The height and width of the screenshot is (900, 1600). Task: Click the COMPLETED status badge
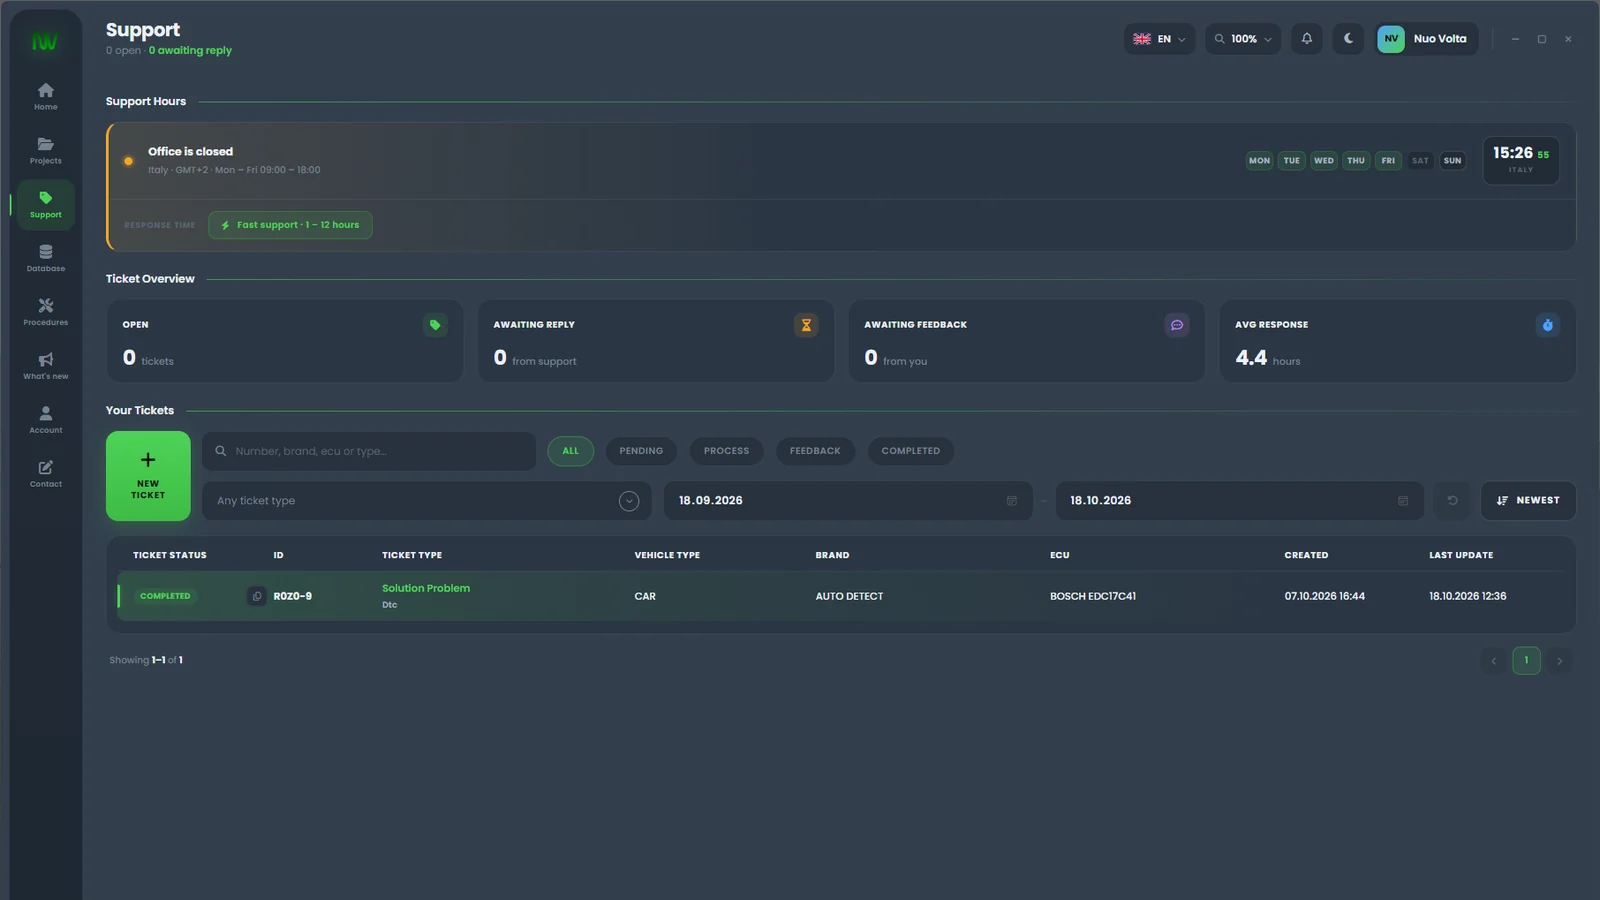pyautogui.click(x=165, y=596)
